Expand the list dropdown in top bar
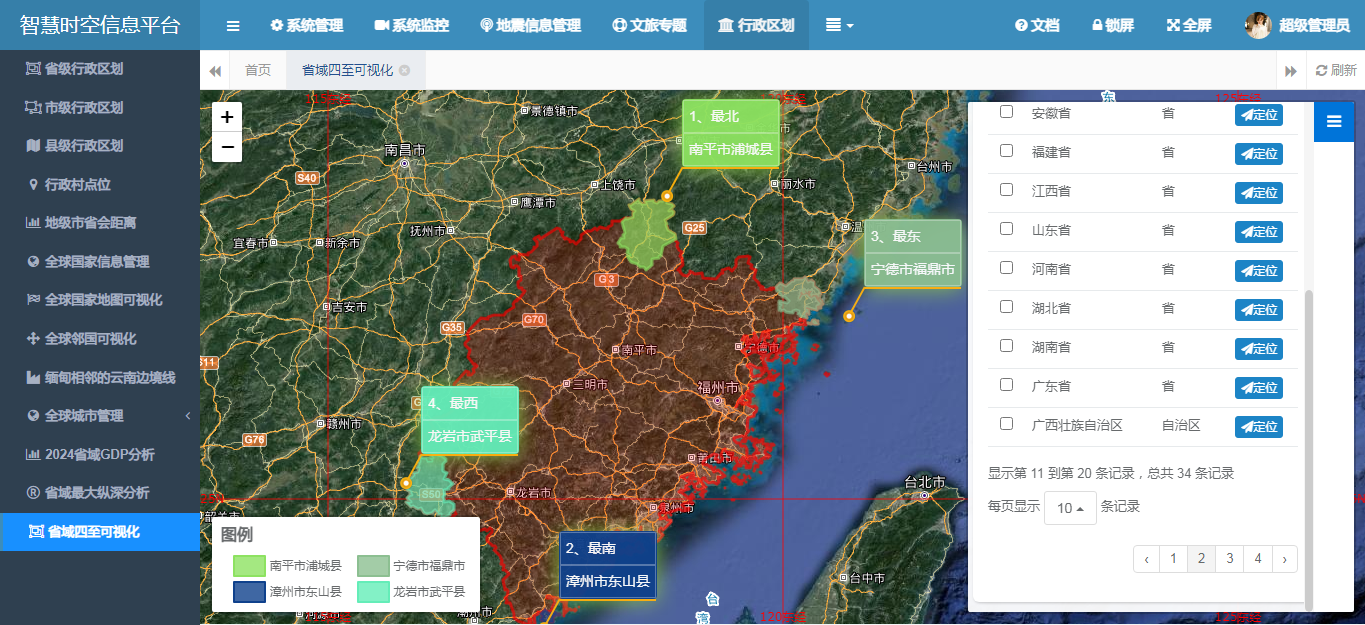This screenshot has width=1365, height=625. click(839, 25)
